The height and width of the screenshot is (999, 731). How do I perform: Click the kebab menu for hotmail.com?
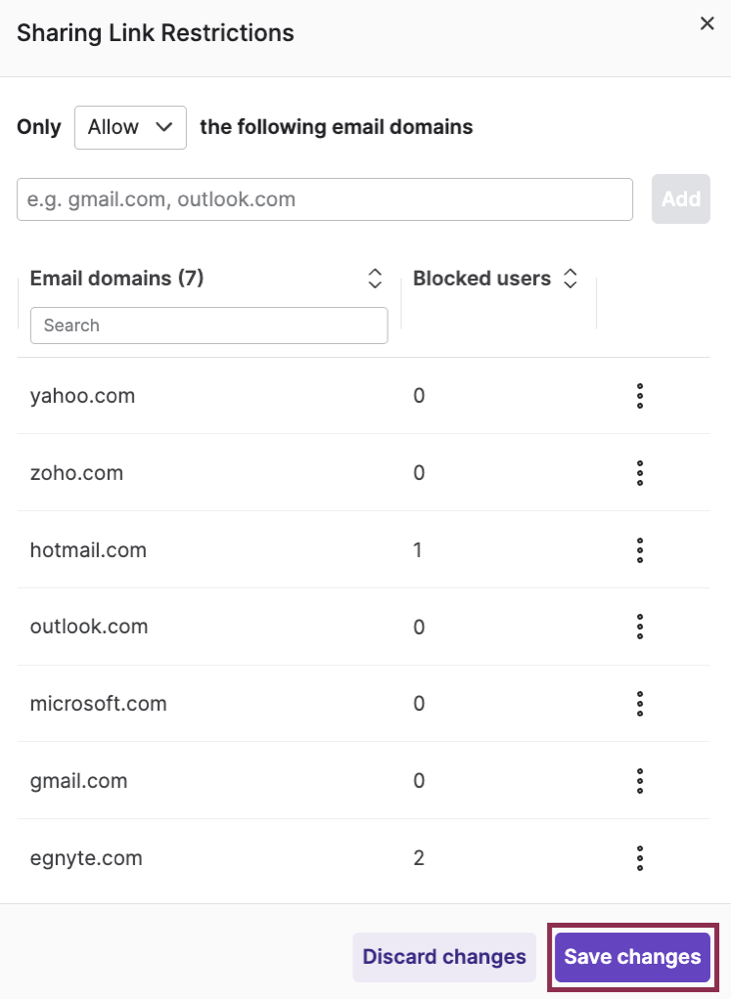[639, 549]
